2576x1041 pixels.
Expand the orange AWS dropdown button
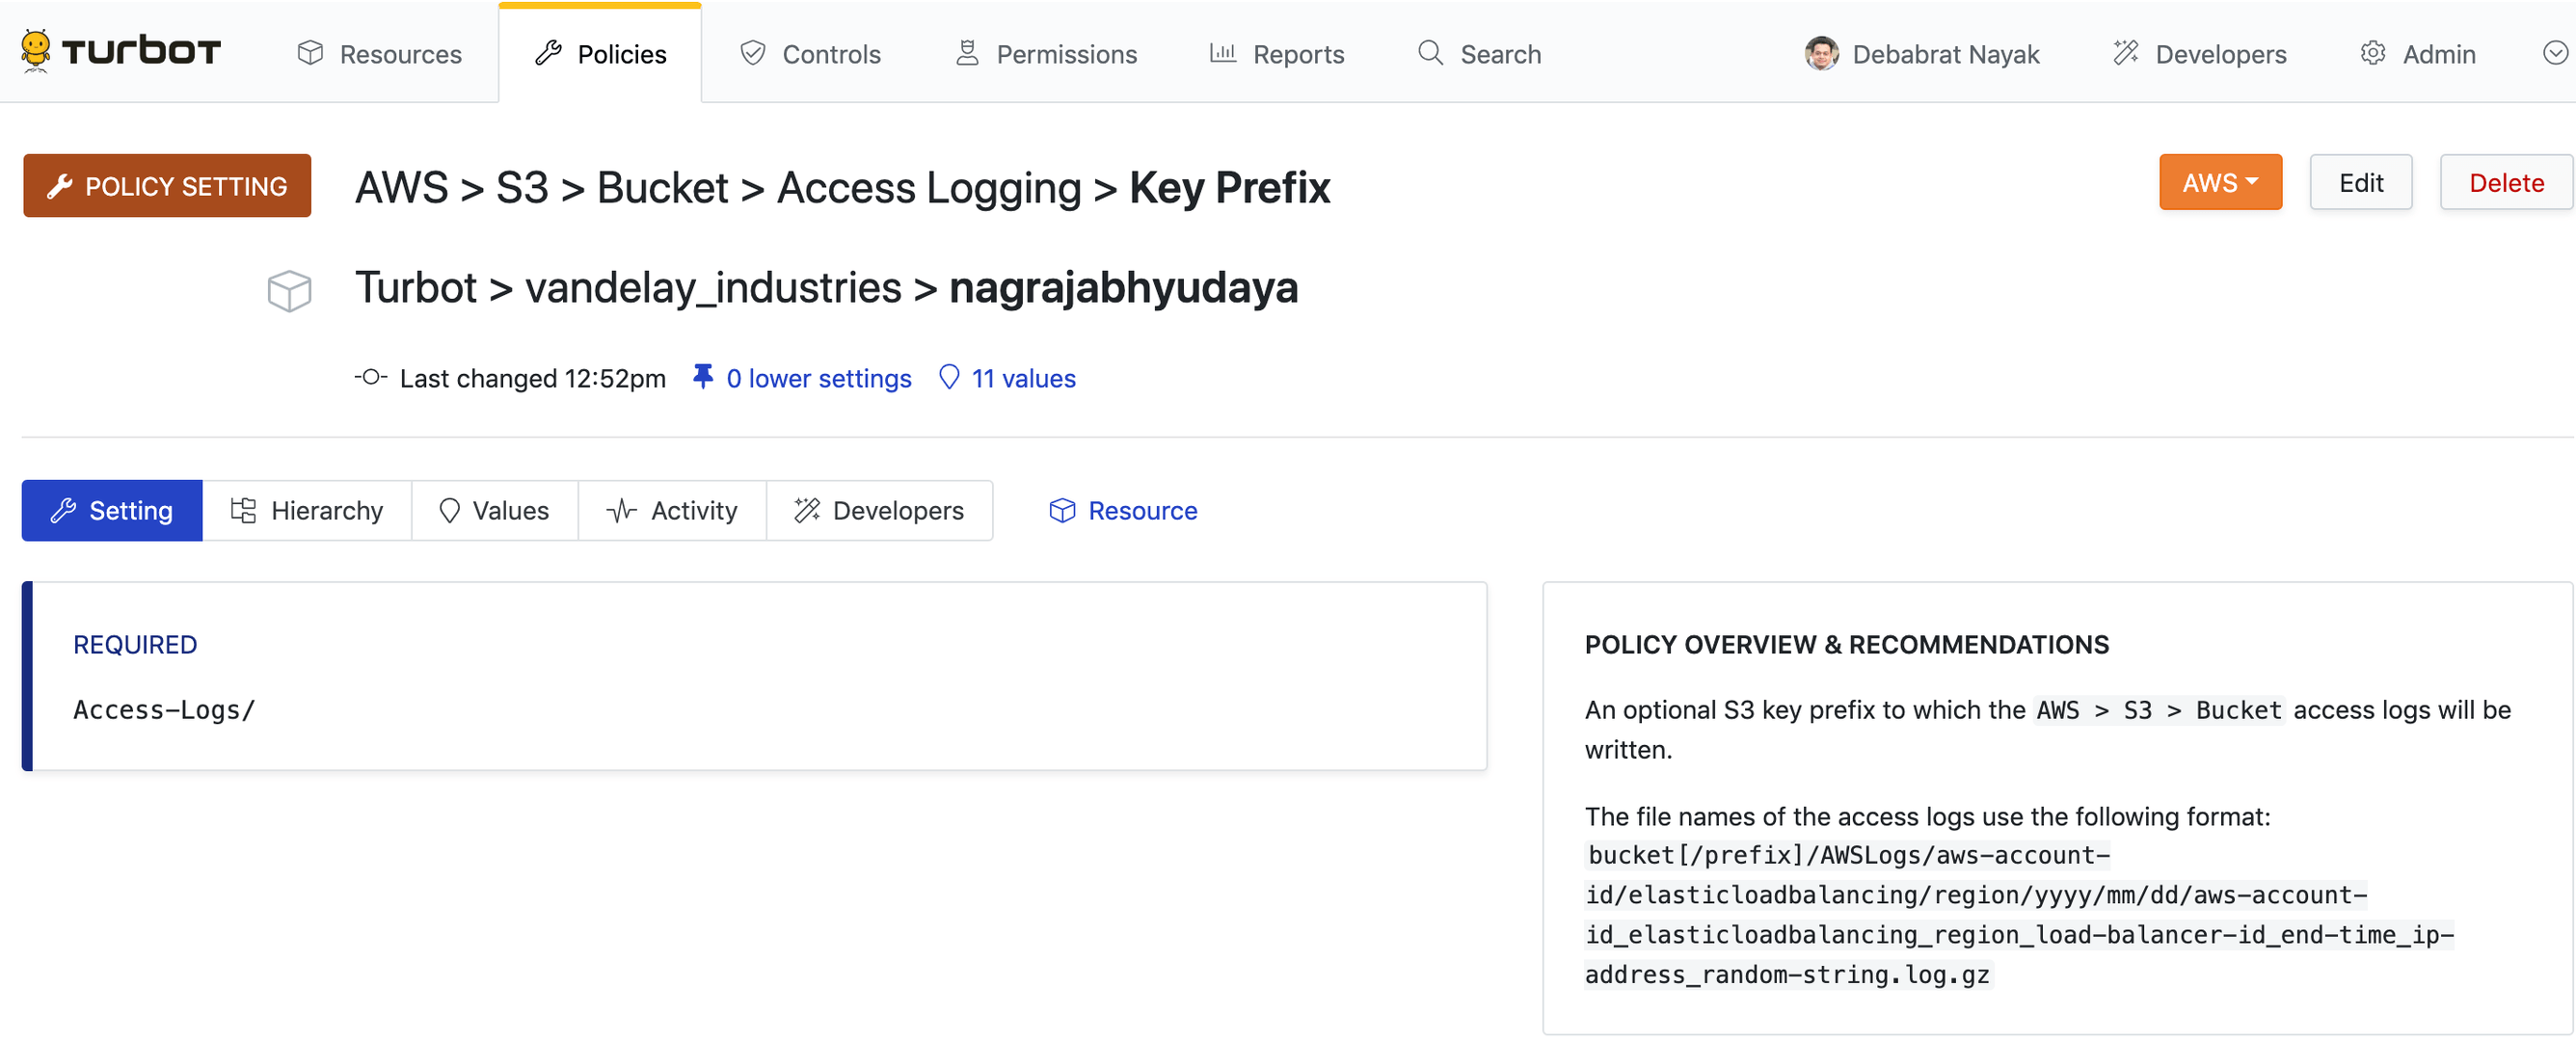coord(2219,183)
